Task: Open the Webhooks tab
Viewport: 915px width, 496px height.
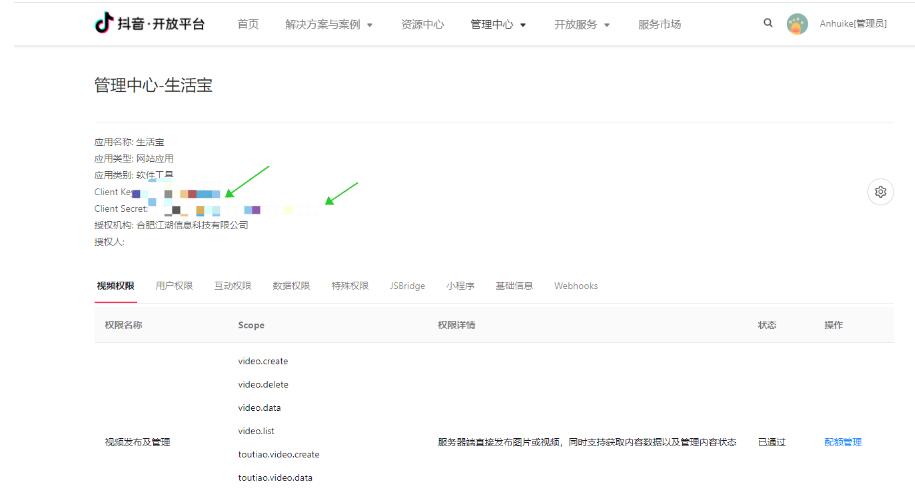Action: point(576,286)
